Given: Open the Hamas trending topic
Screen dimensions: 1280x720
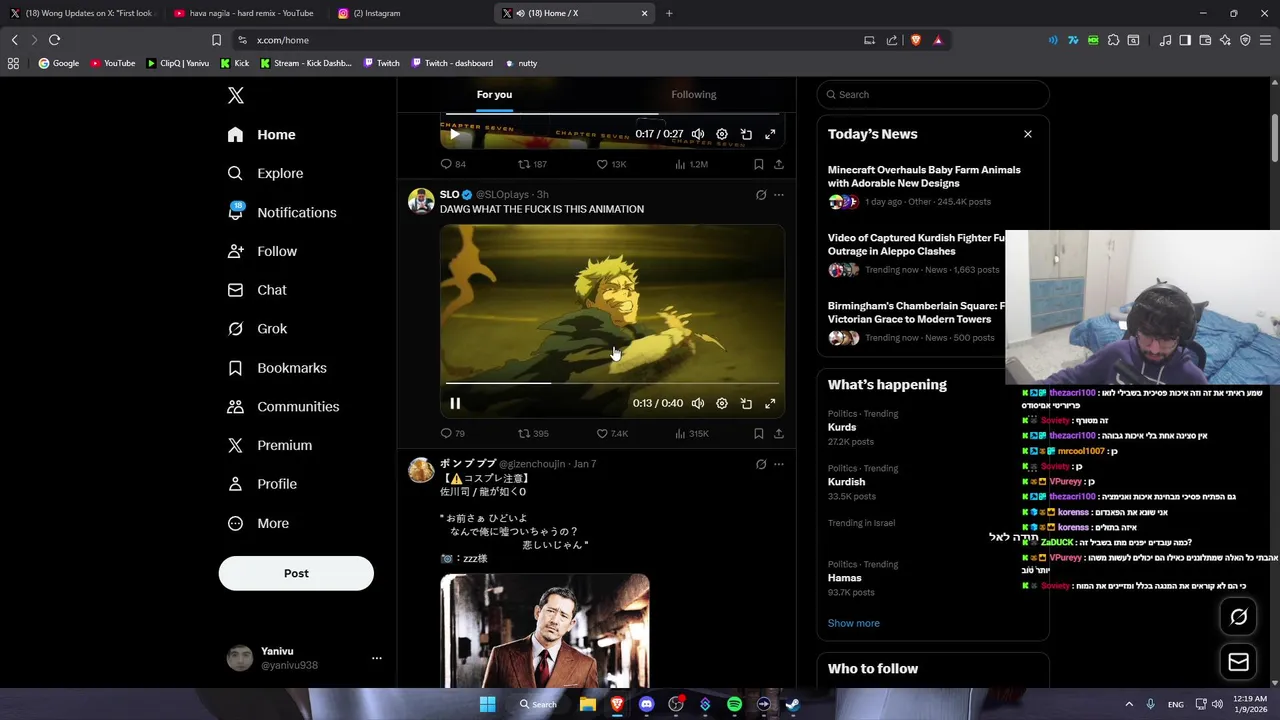Looking at the screenshot, I should [x=844, y=578].
